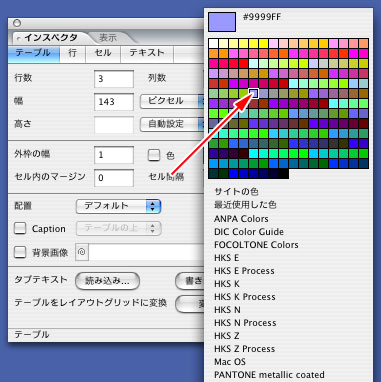Toggle the 背景画像 checkbox
Image resolution: width=381 pixels, height=382 pixels.
point(20,252)
